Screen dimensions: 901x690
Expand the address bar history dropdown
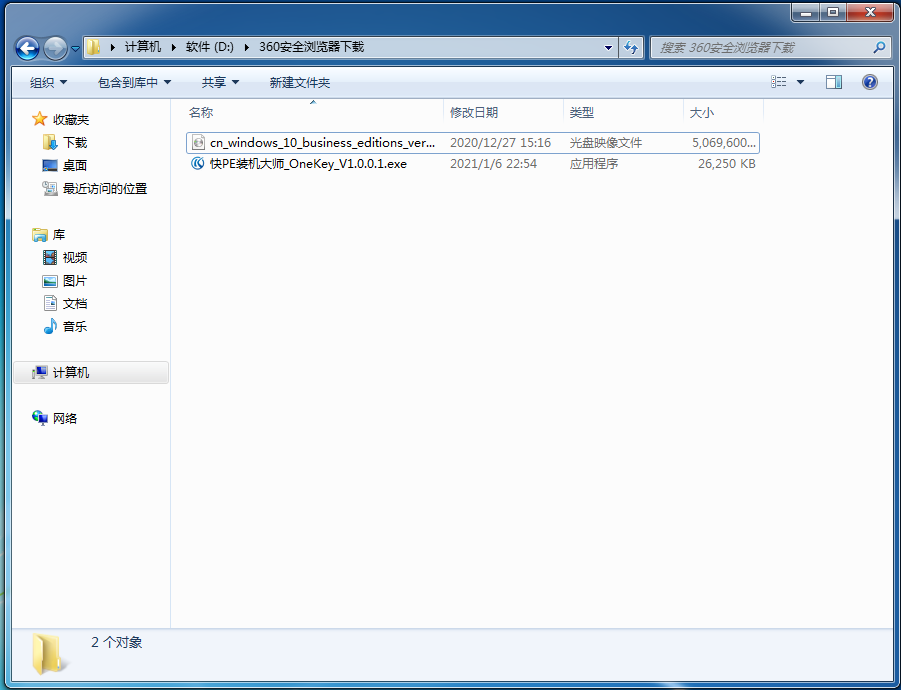(x=609, y=48)
